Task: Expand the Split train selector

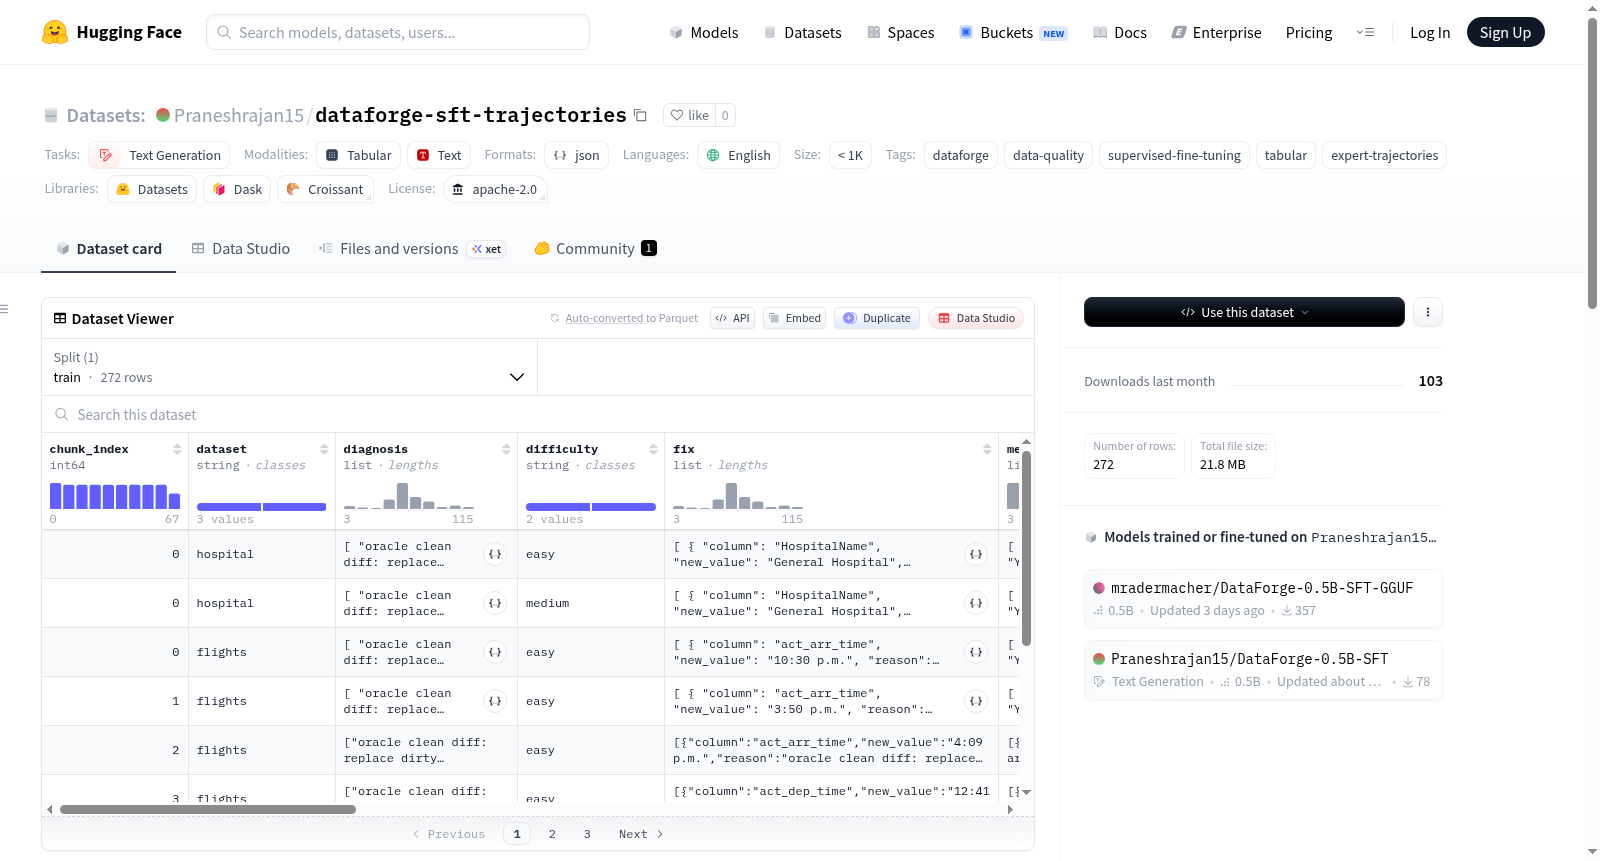Action: click(289, 367)
